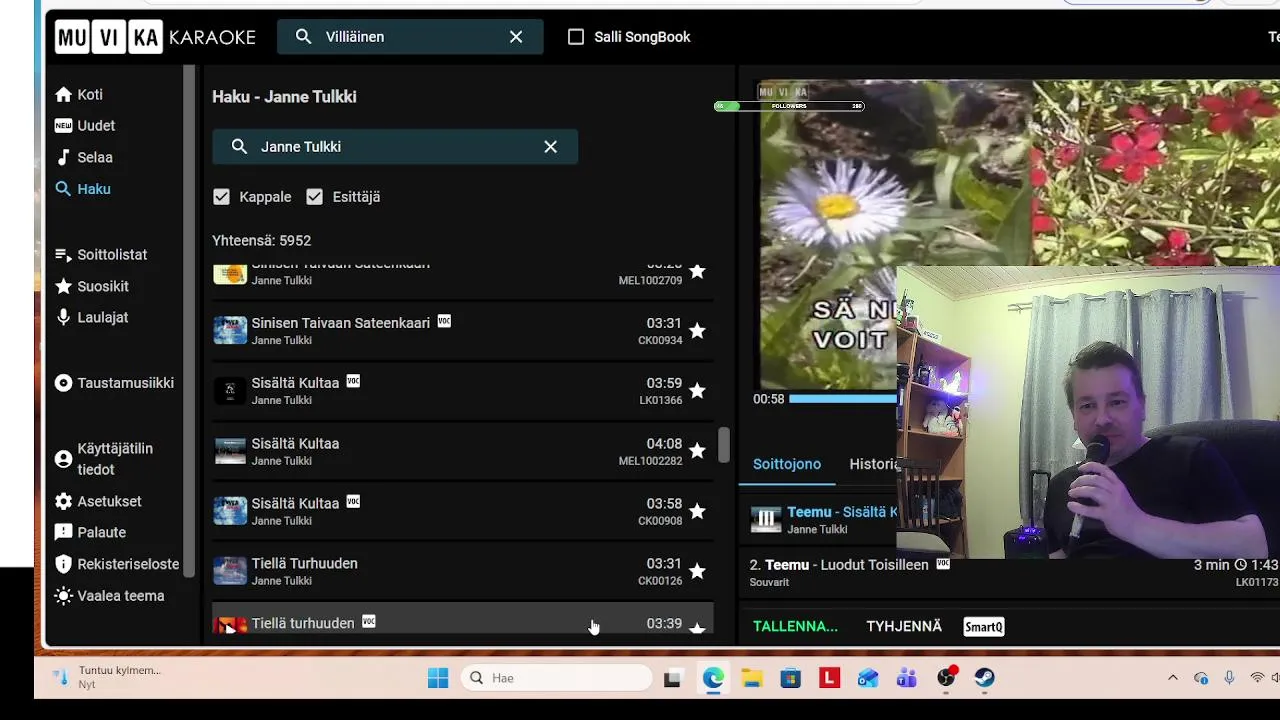The image size is (1280, 720).
Task: Open Steam from the taskbar
Action: [x=985, y=678]
